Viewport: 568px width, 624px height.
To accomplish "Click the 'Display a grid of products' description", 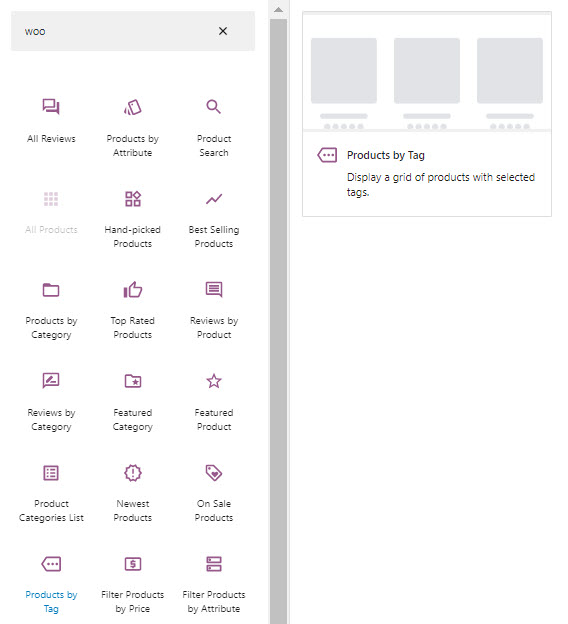I will [441, 184].
